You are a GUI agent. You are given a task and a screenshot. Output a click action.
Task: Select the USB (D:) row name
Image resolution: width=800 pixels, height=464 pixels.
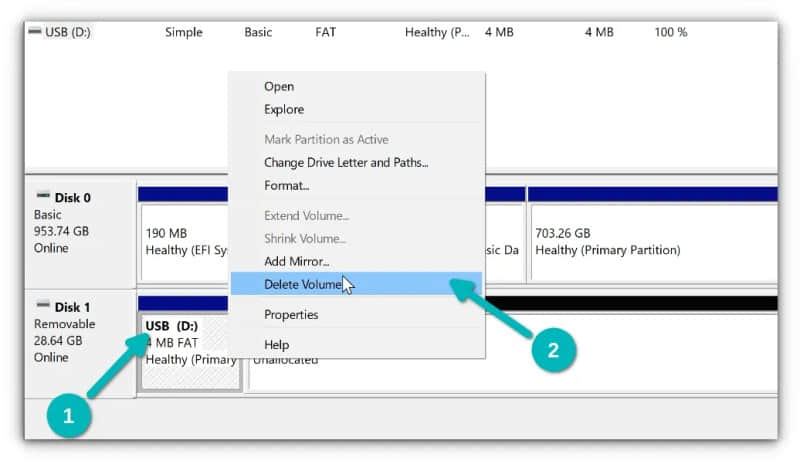pyautogui.click(x=67, y=32)
